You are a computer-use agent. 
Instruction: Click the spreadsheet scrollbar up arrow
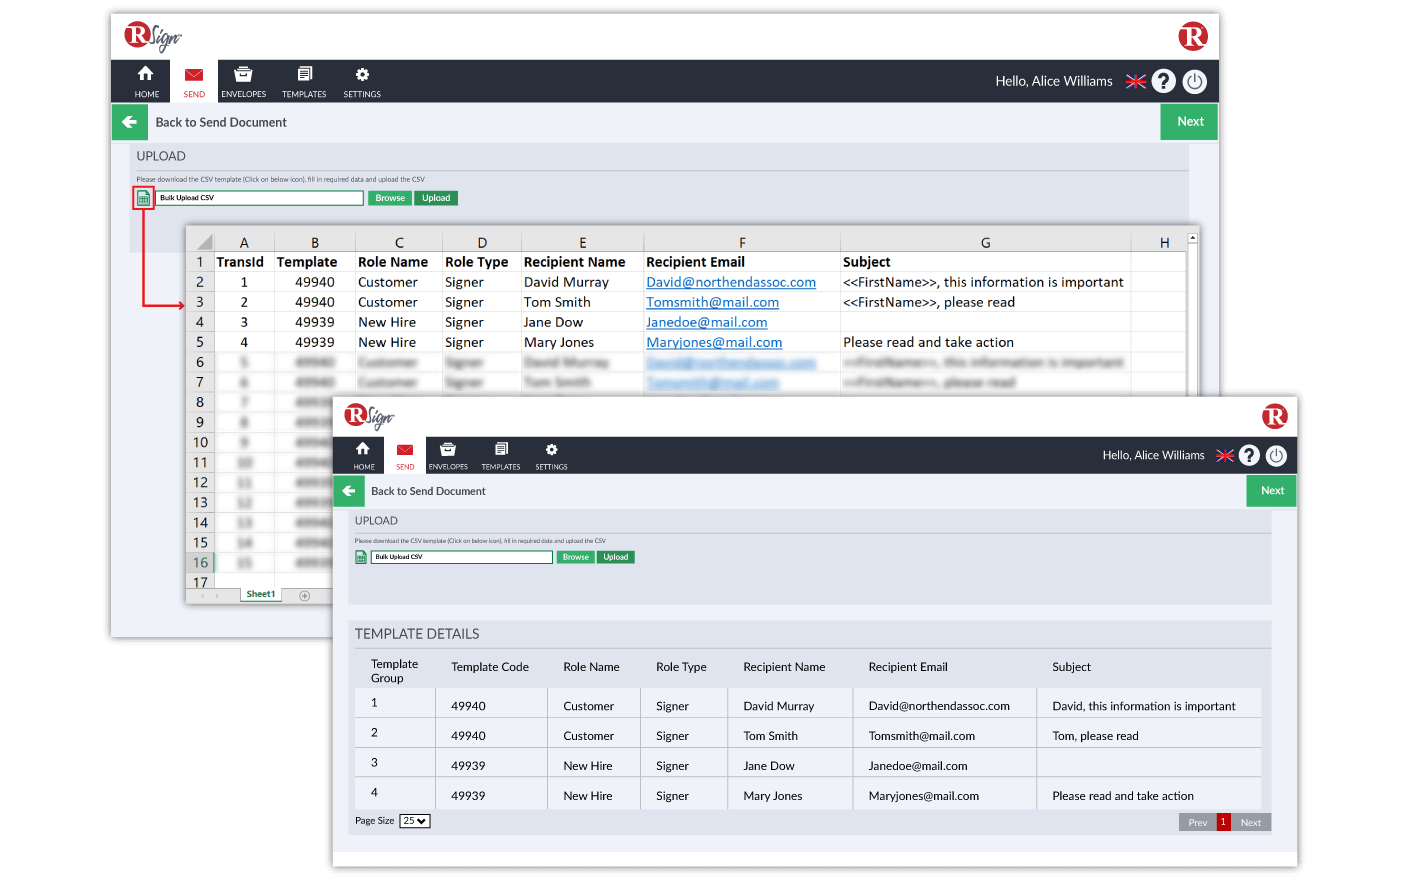tap(1192, 239)
